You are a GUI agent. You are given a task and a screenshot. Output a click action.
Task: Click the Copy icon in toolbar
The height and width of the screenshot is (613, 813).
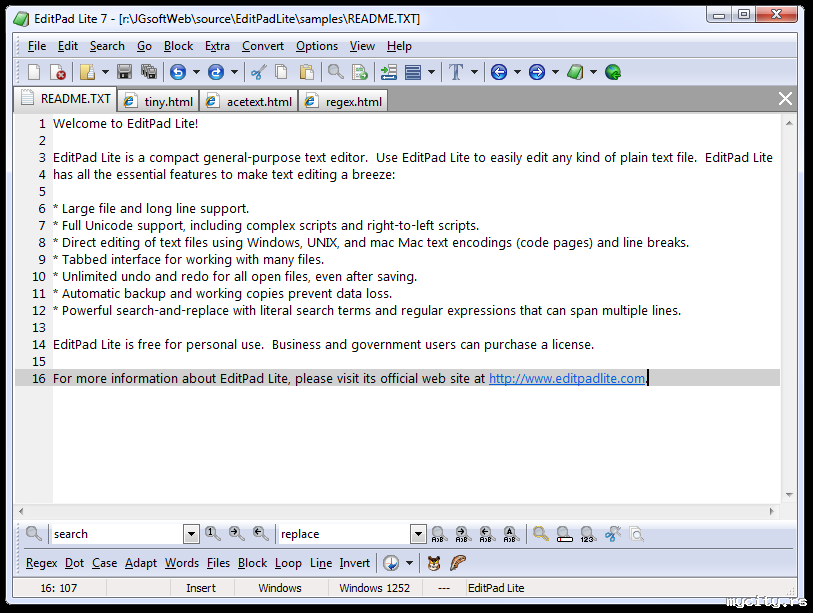click(282, 72)
